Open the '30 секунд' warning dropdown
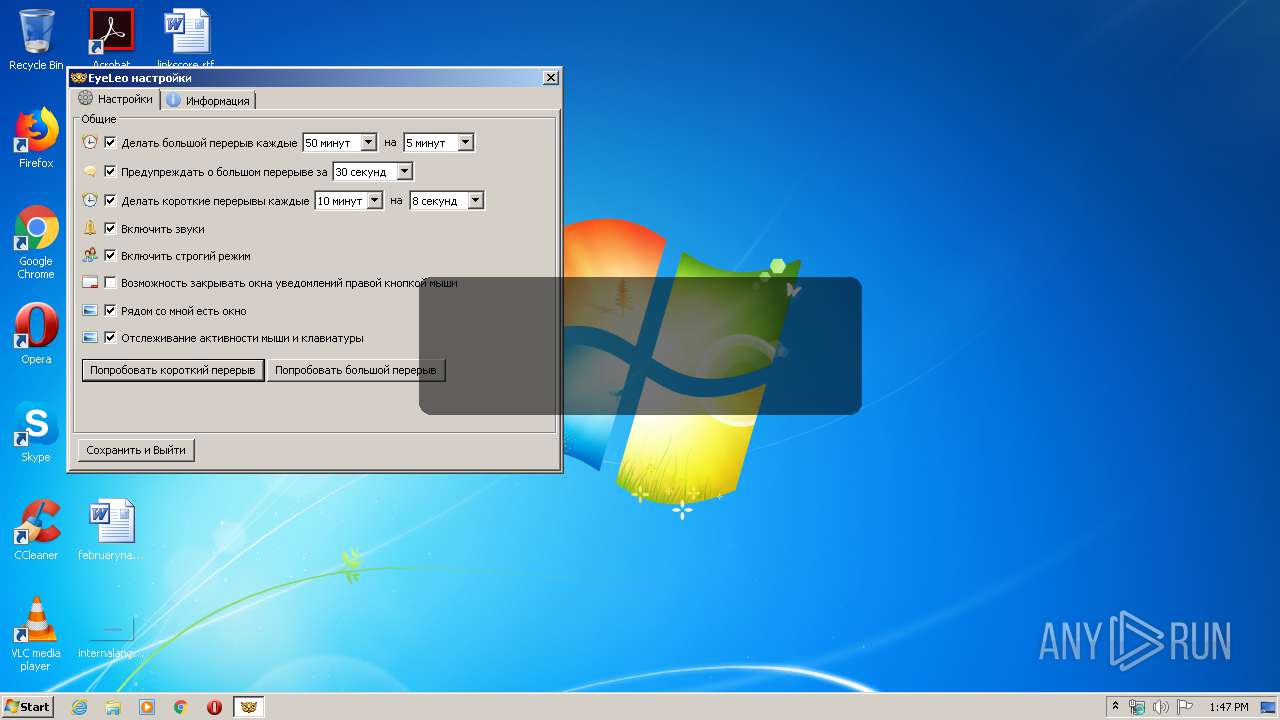This screenshot has height=720, width=1280. click(404, 172)
